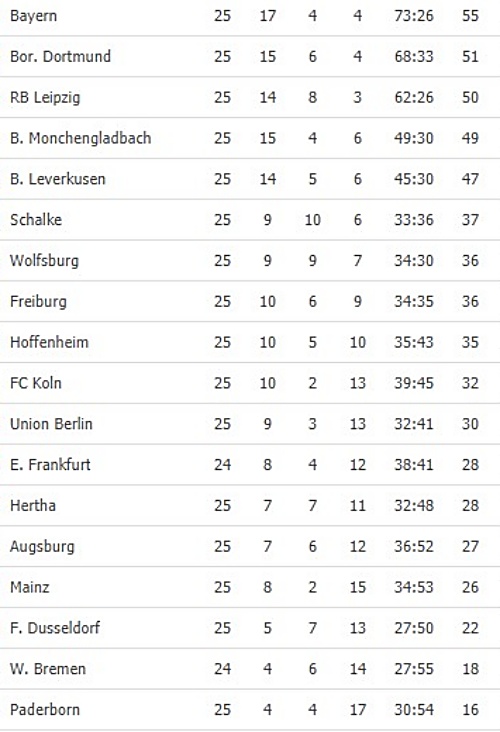
Task: Select the Bor. Dortmund row
Action: (250, 56)
